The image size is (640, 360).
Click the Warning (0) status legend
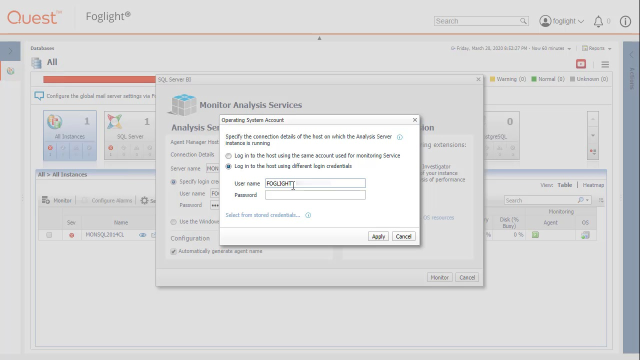coord(508,79)
